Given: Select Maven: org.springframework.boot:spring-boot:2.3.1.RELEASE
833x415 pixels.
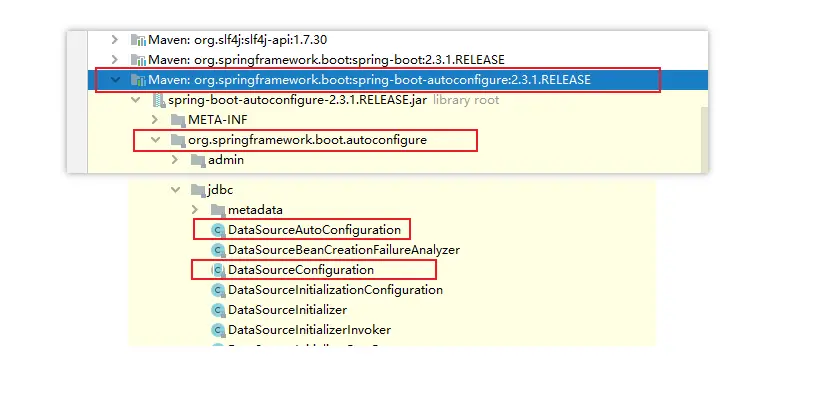Looking at the screenshot, I should [326, 60].
